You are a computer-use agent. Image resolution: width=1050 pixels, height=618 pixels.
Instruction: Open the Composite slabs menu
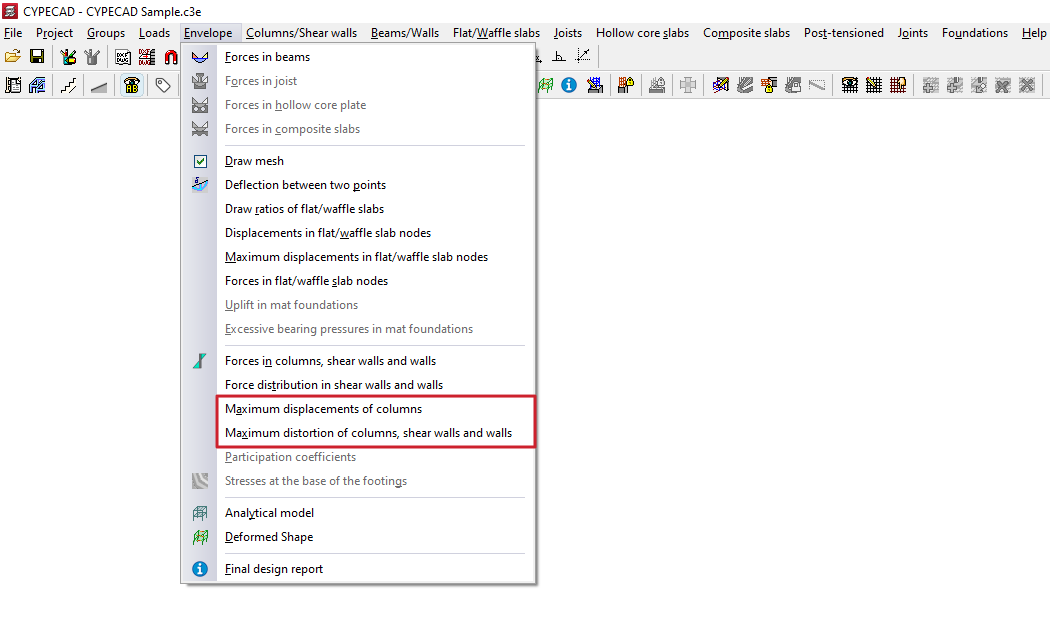[x=746, y=33]
